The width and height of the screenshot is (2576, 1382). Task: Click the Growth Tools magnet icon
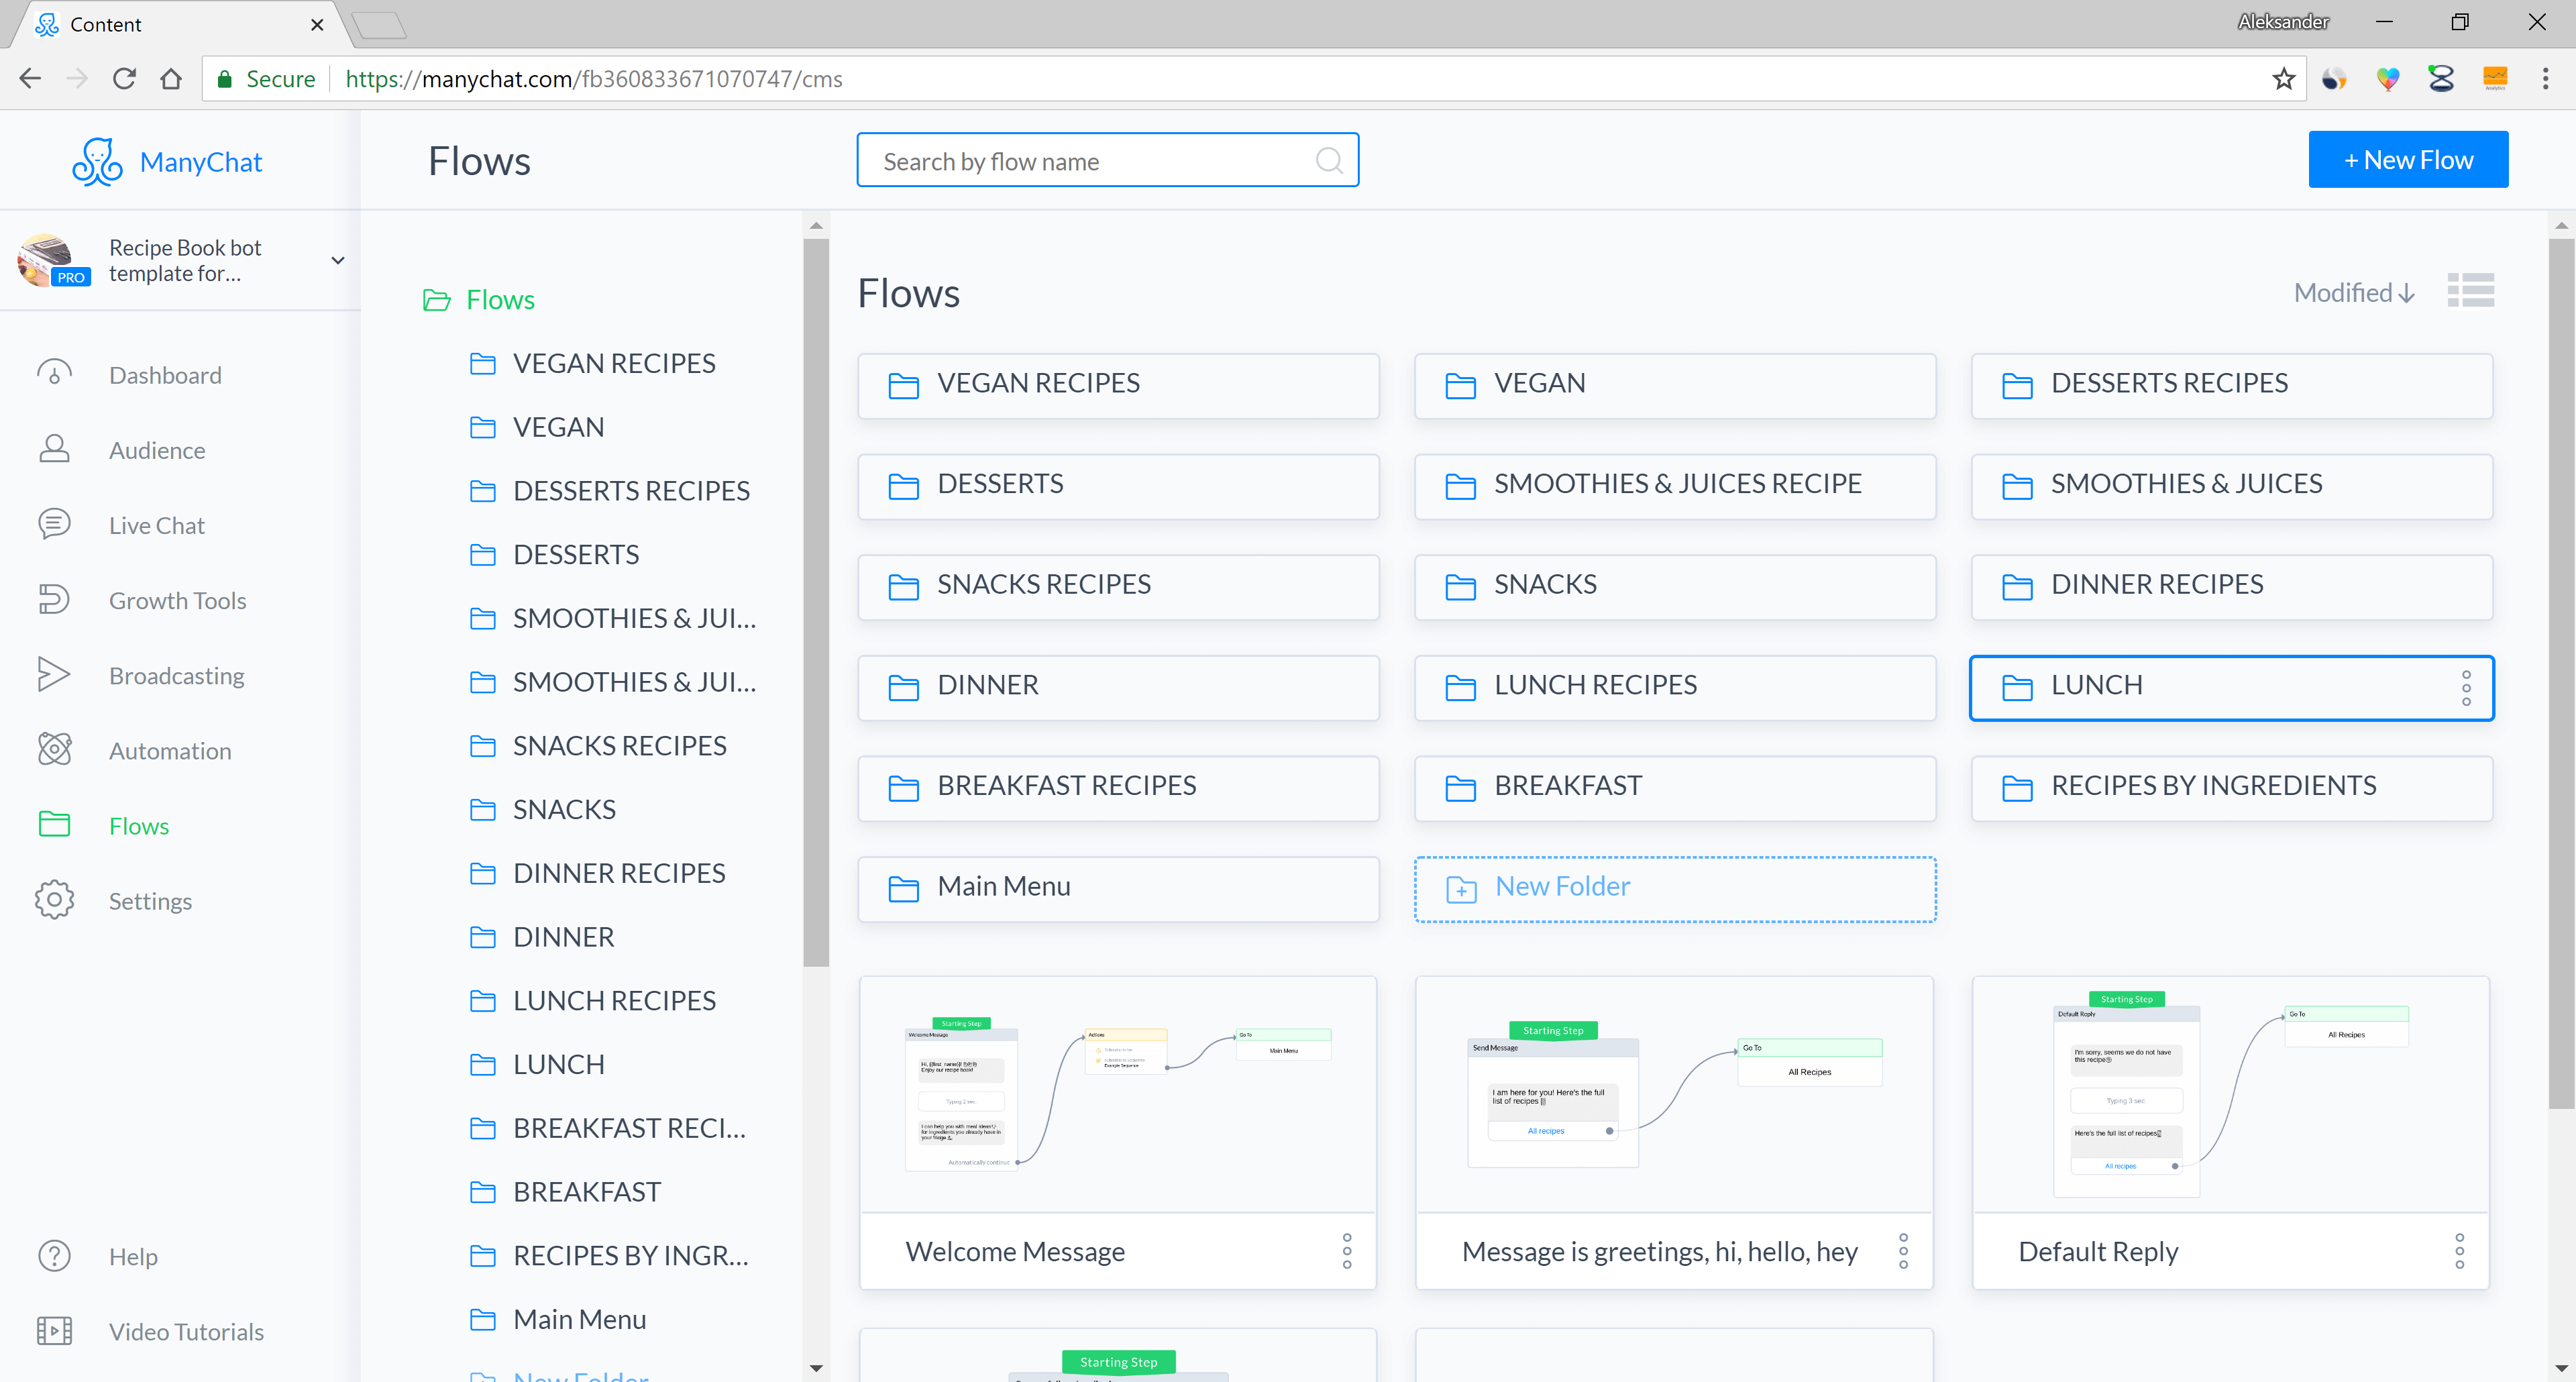[x=54, y=599]
